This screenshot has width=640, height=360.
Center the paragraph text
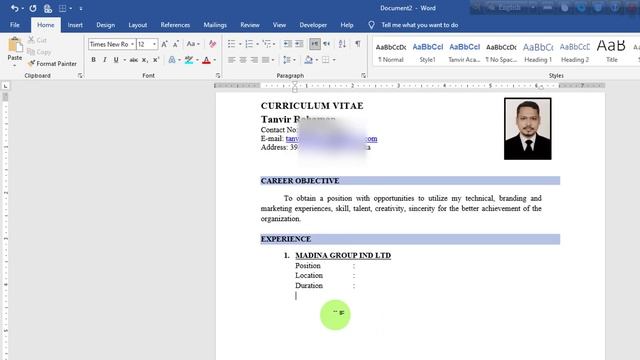click(x=243, y=60)
